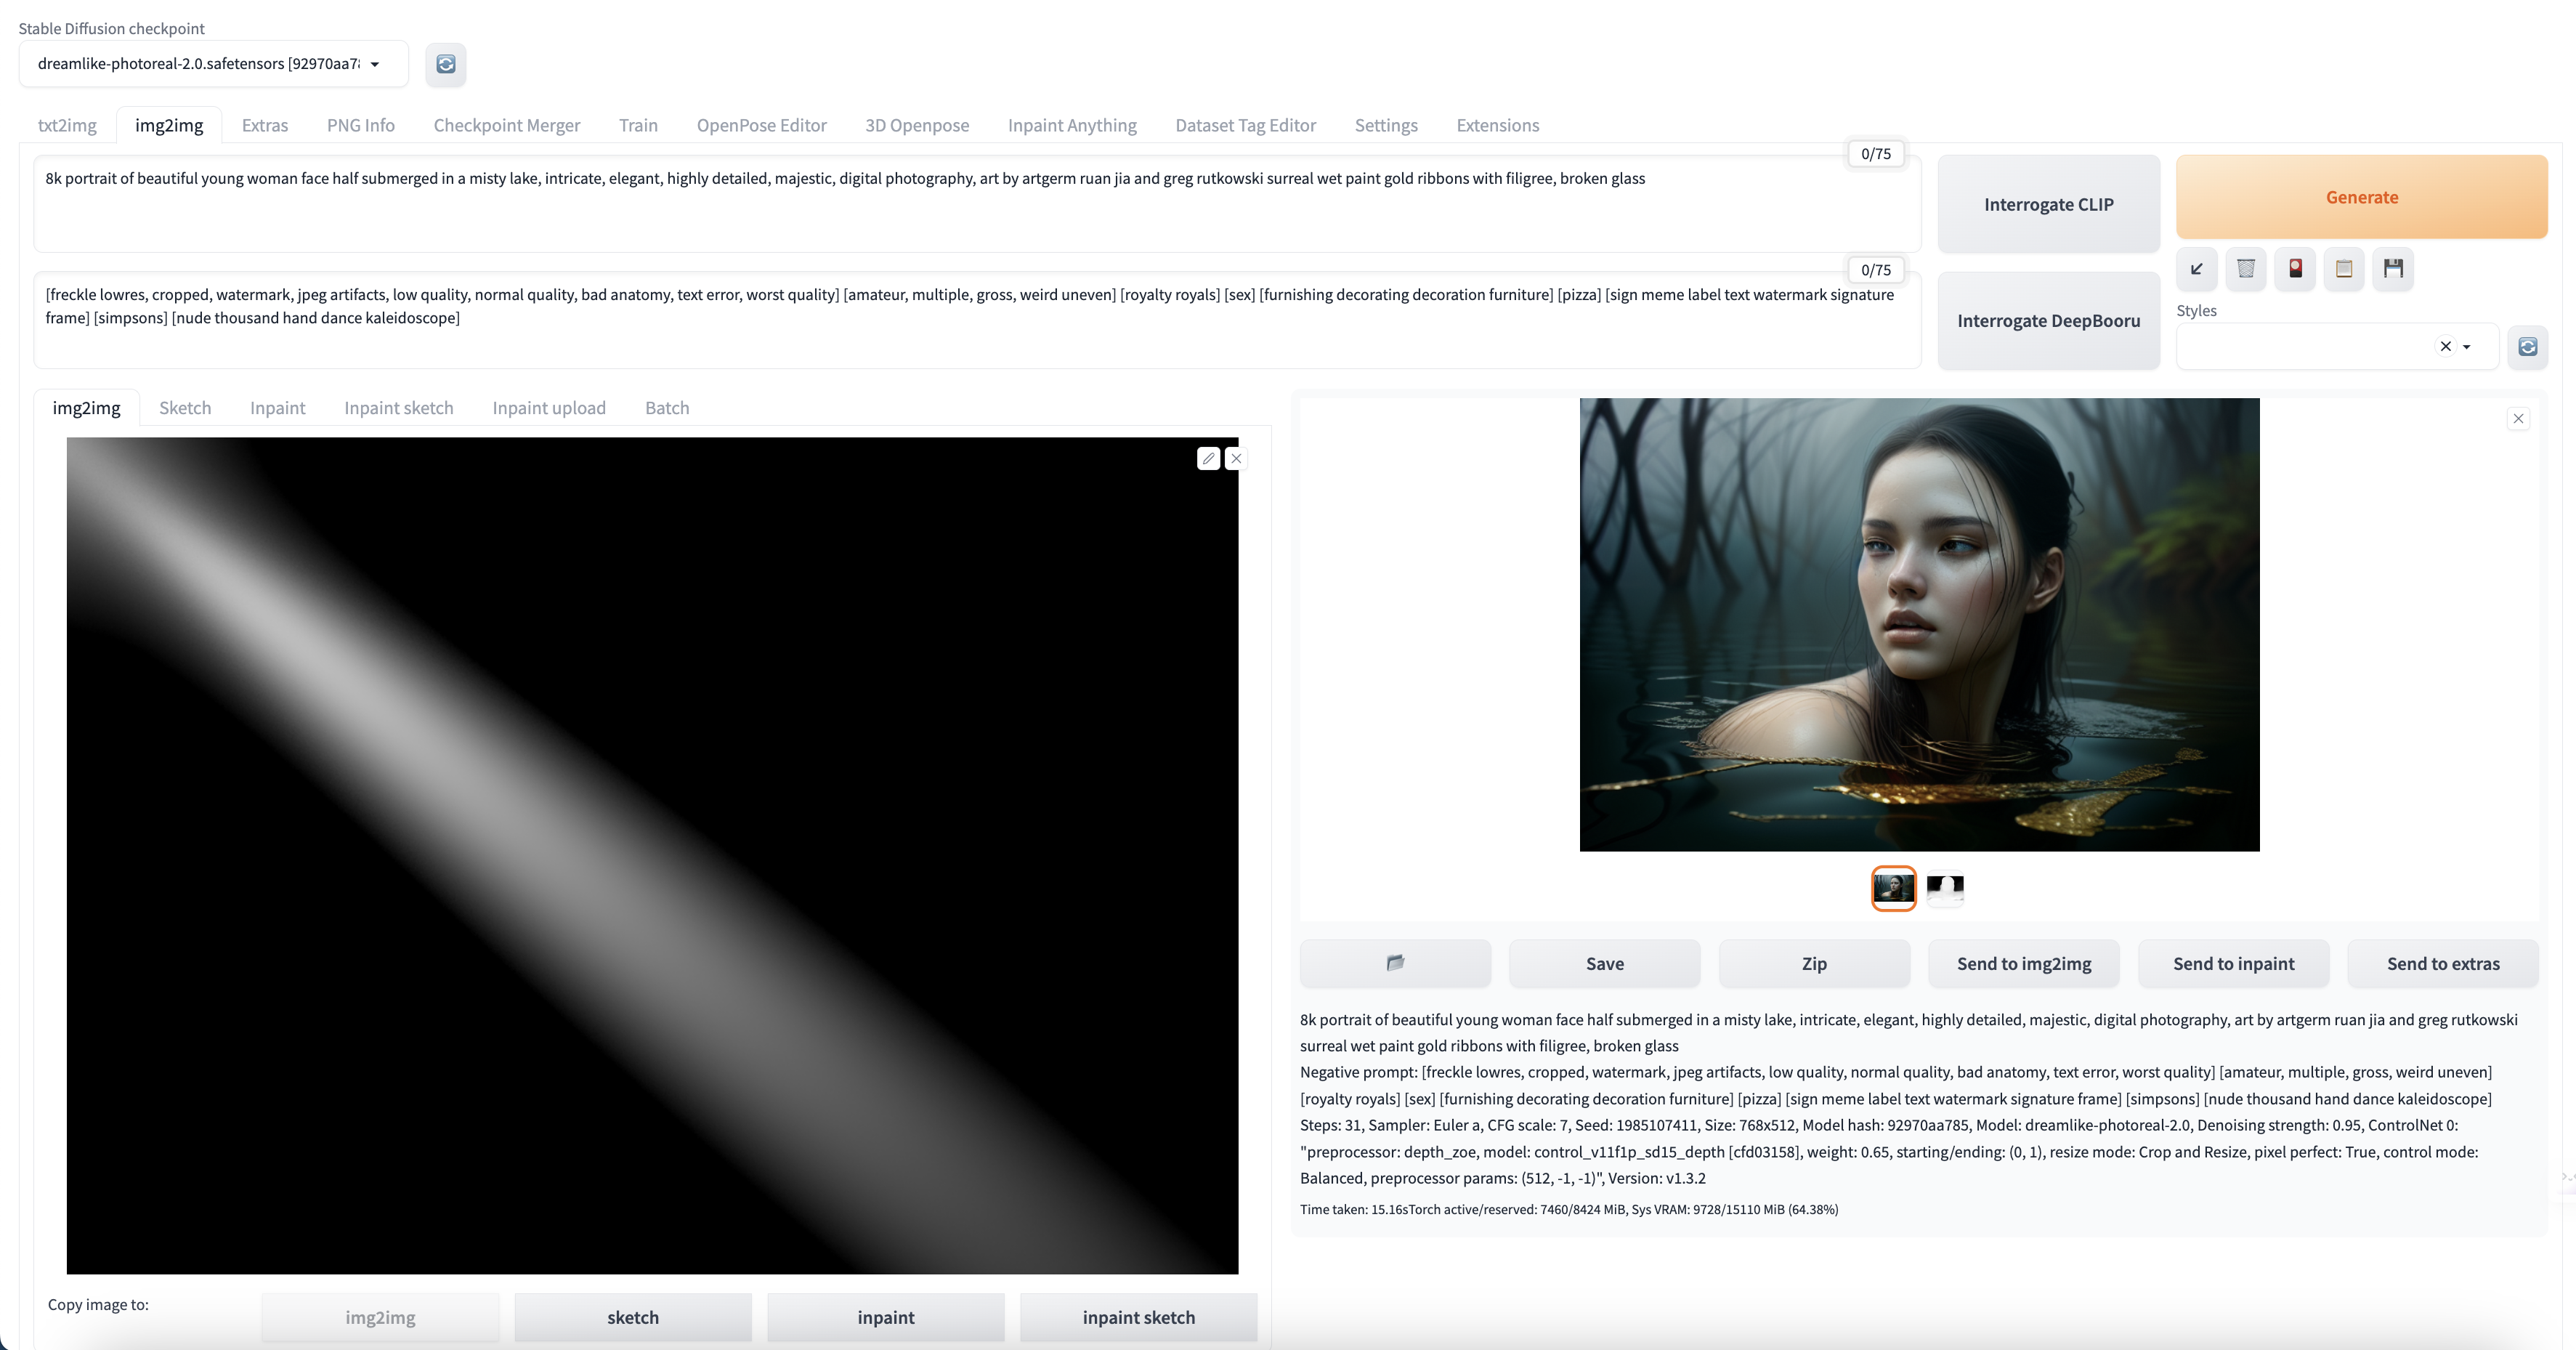Image resolution: width=2576 pixels, height=1350 pixels.
Task: Go to the Checkpoint Merger tab
Action: [x=507, y=125]
